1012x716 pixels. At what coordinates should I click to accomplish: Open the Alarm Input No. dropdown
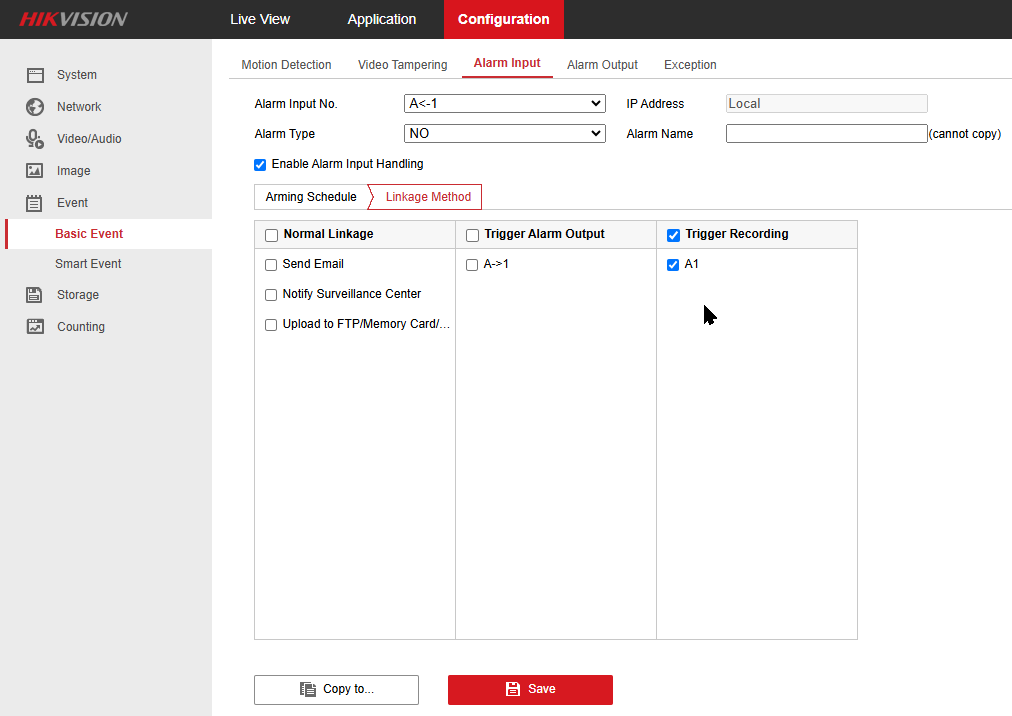pos(504,104)
